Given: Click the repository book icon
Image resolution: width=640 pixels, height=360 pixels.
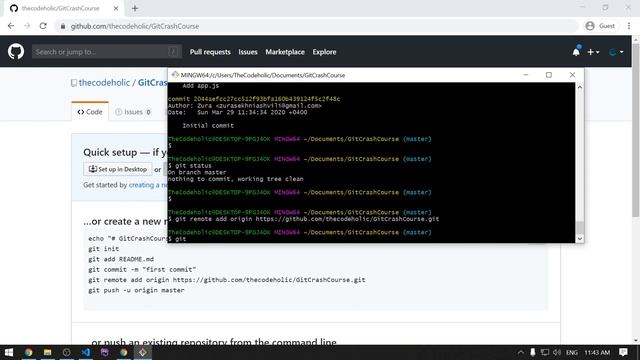Looking at the screenshot, I should coord(74,83).
